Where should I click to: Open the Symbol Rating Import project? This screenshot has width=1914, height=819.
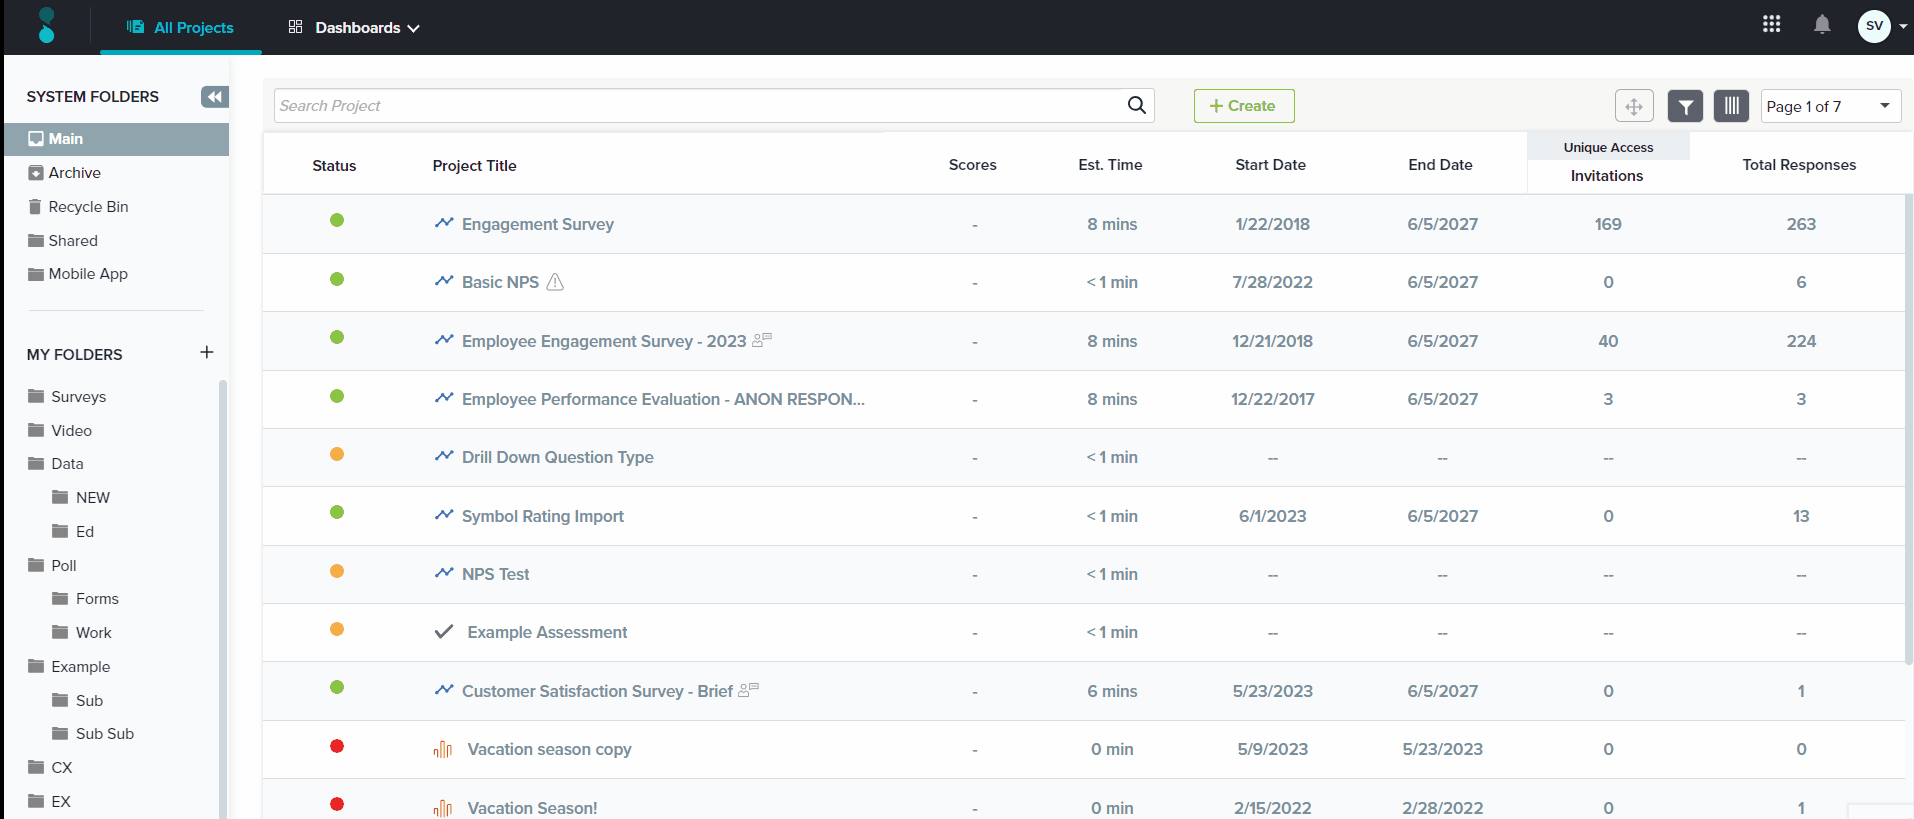tap(542, 516)
